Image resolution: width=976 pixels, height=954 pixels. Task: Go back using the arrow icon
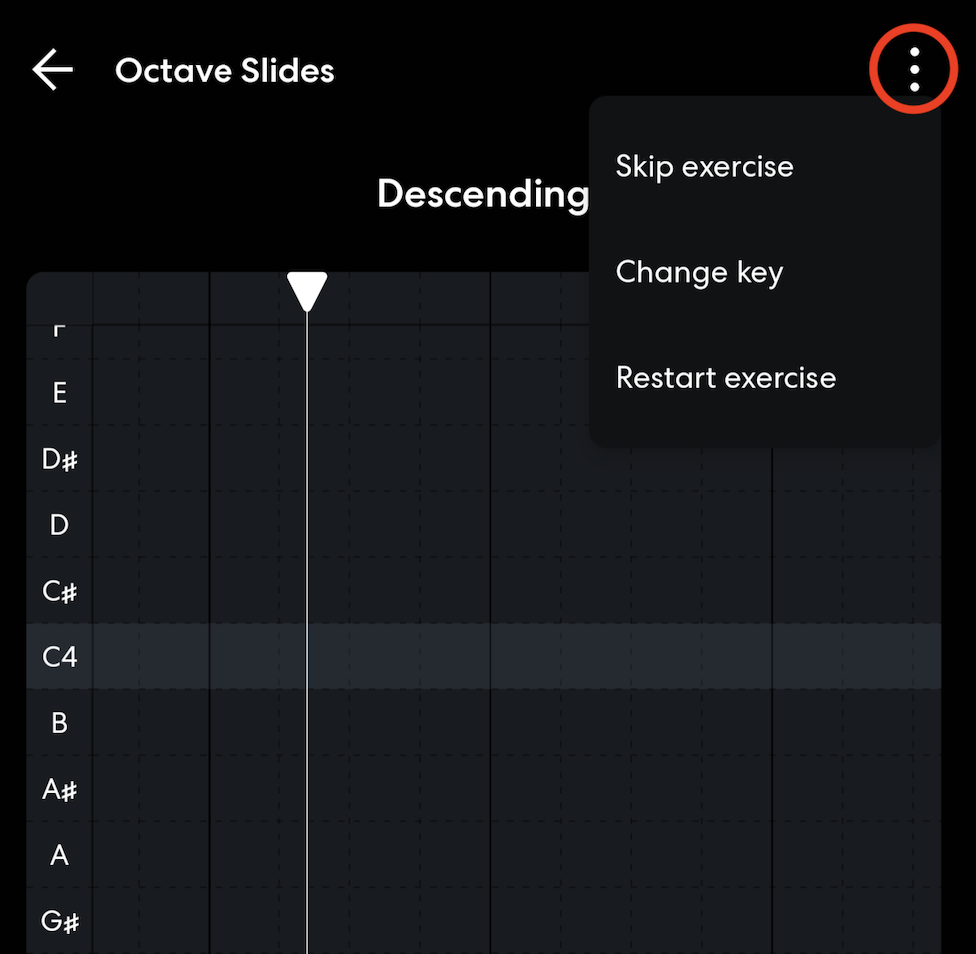pos(52,71)
